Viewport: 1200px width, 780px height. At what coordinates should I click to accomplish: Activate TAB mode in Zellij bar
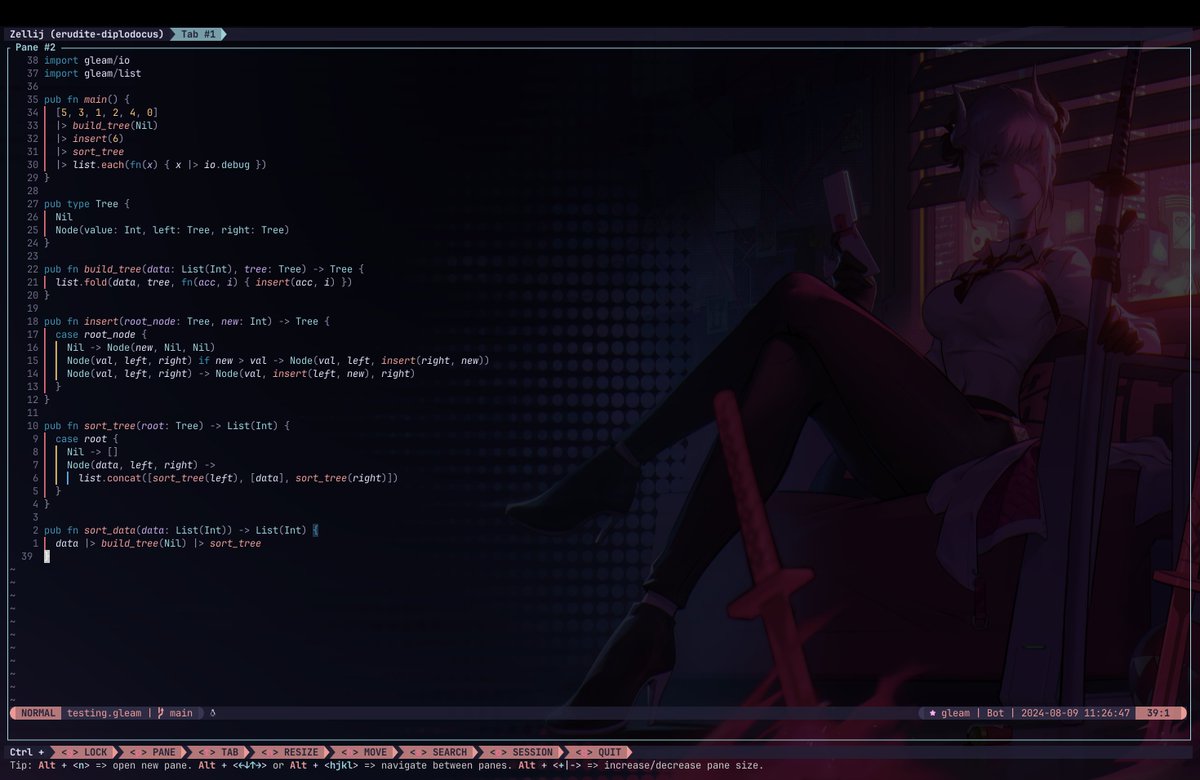coord(218,752)
